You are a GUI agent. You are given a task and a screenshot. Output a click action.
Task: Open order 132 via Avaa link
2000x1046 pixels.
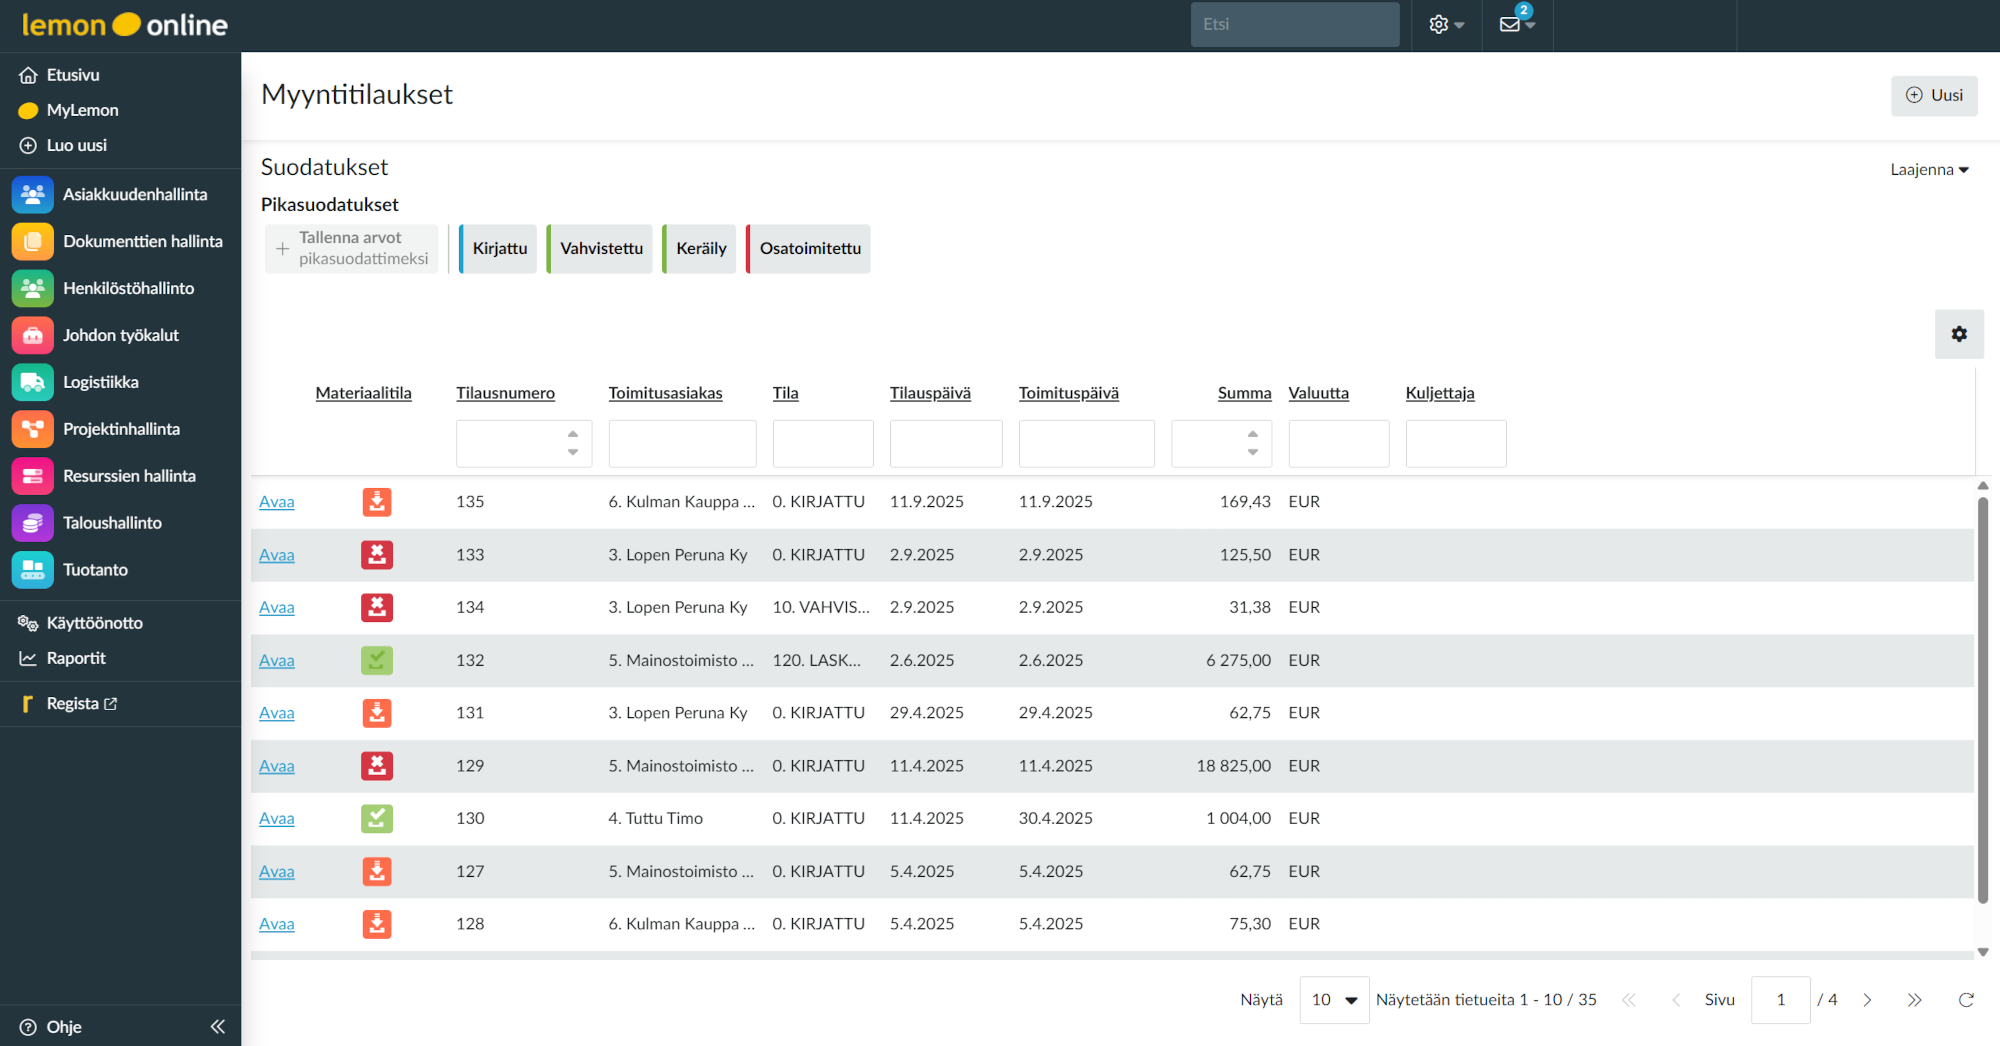click(276, 661)
